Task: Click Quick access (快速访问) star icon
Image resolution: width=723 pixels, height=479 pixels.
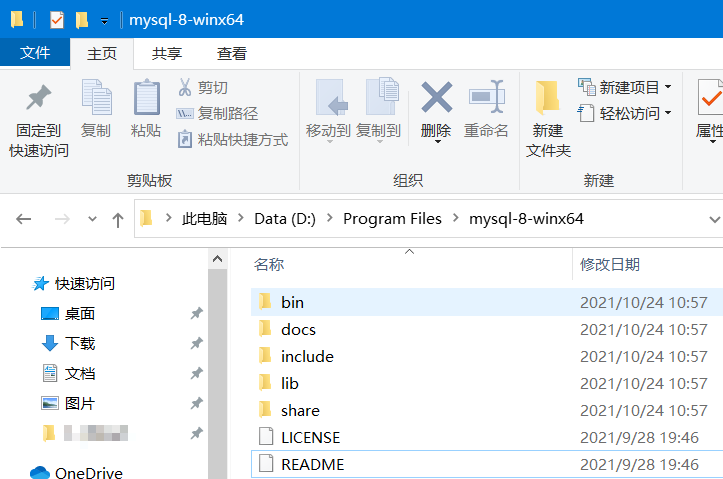Action: (x=40, y=283)
